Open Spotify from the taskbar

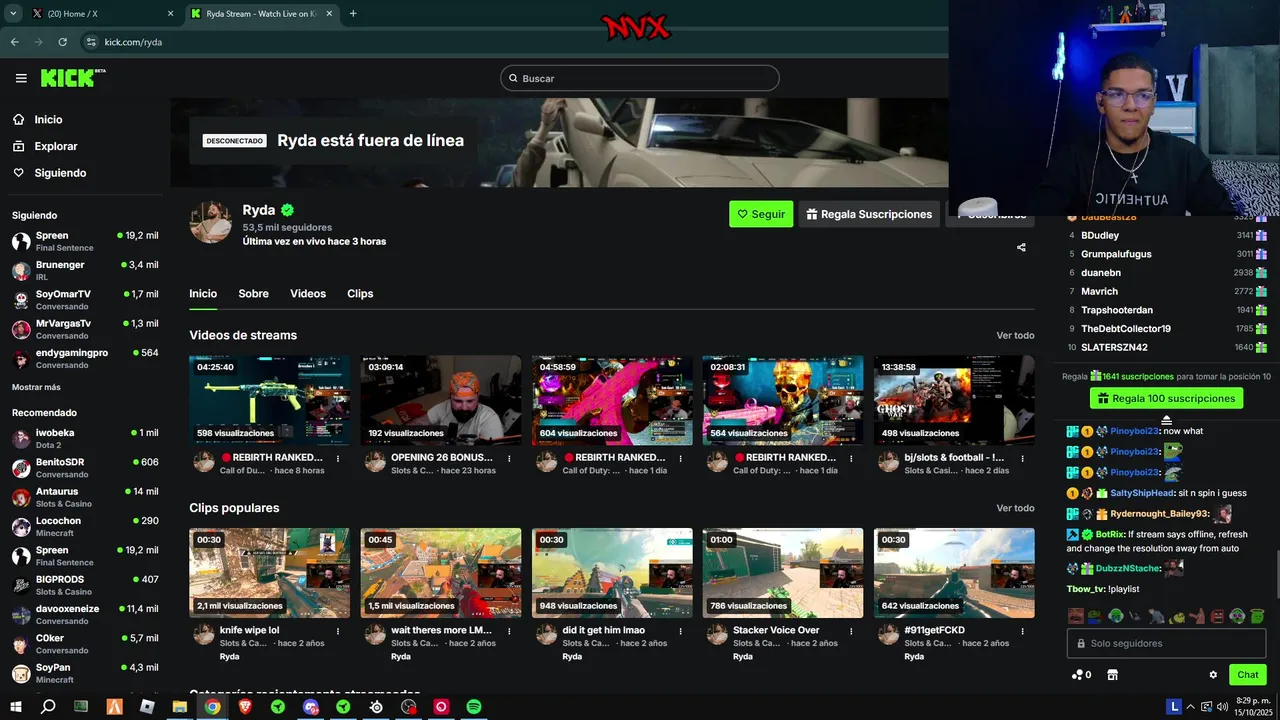click(x=473, y=706)
